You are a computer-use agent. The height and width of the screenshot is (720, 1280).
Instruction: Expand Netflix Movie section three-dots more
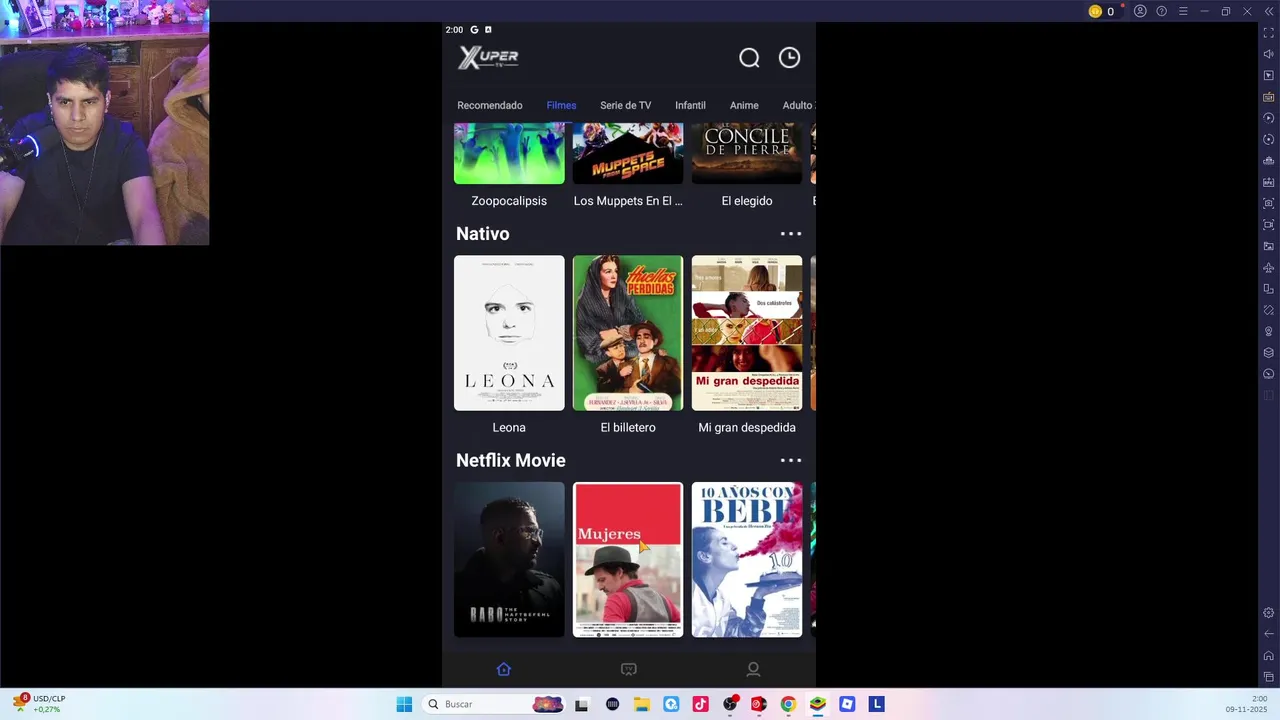click(791, 461)
